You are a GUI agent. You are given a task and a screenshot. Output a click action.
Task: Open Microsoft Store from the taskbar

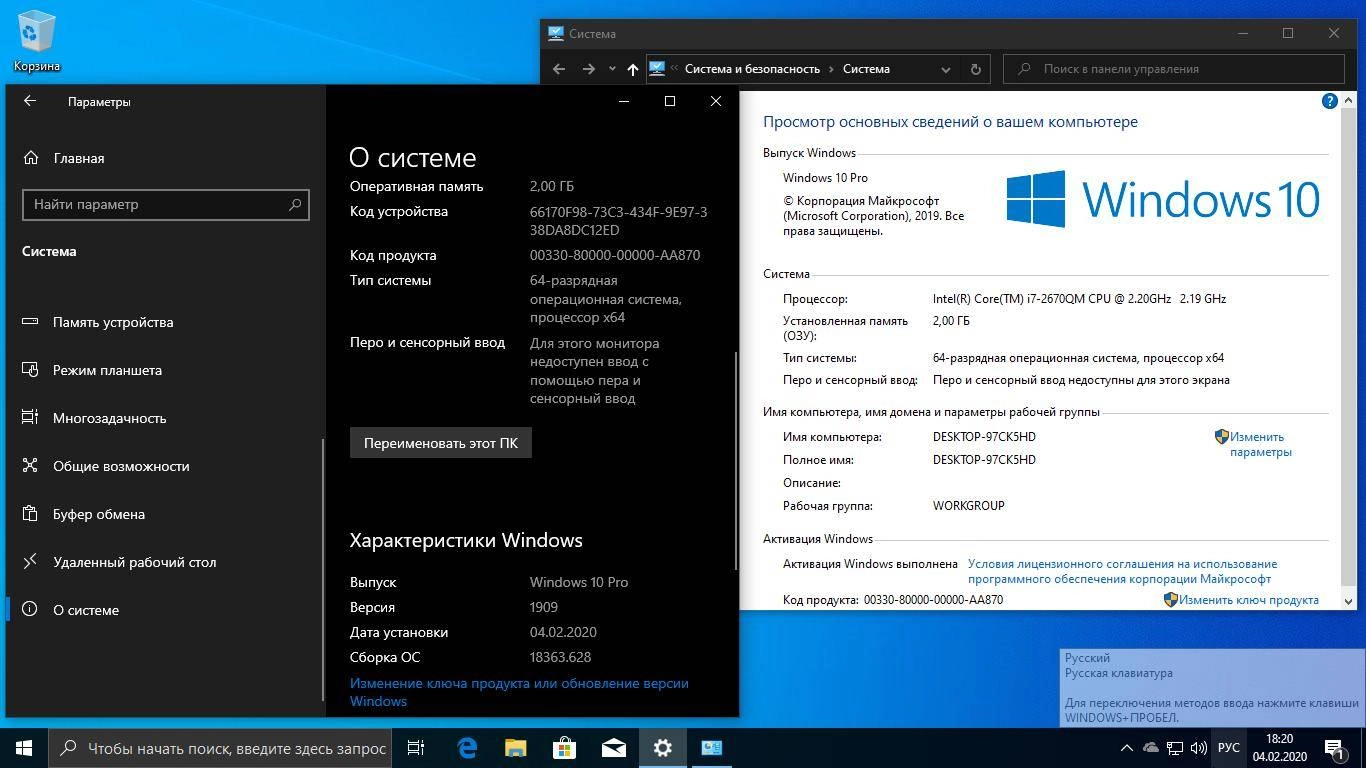tap(565, 748)
